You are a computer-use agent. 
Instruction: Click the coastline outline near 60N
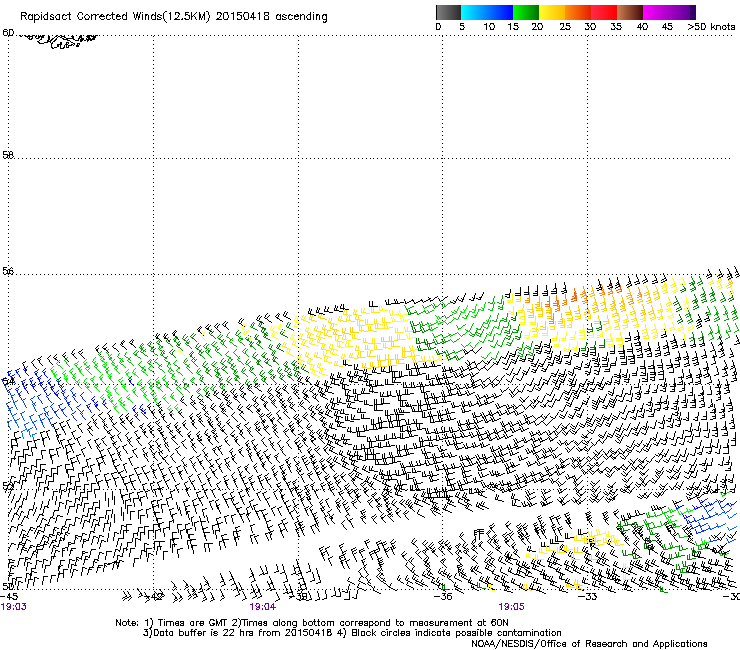(59, 41)
